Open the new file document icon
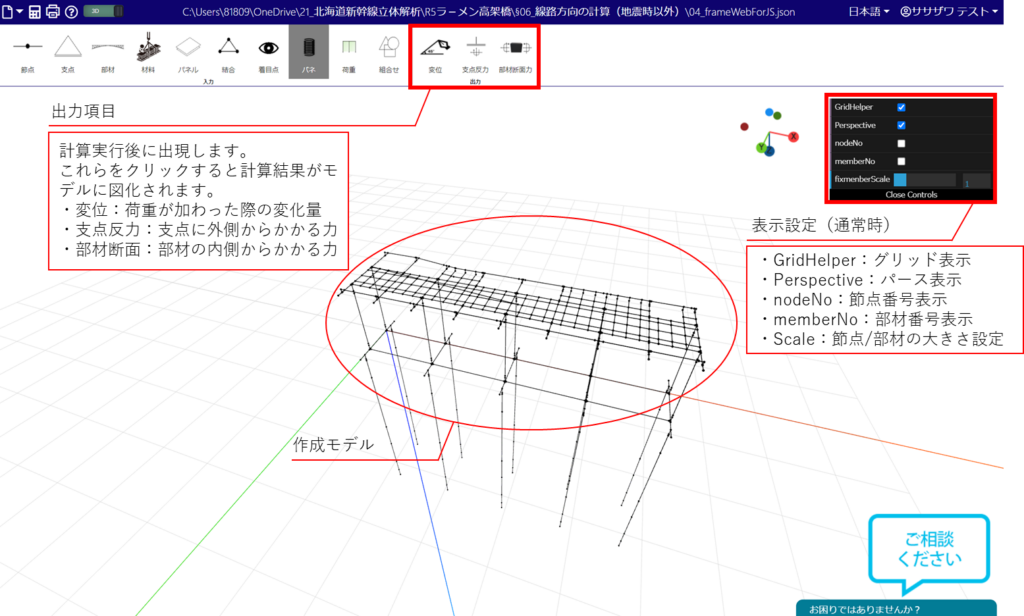Viewport: 1024px width, 616px height. click(x=7, y=12)
